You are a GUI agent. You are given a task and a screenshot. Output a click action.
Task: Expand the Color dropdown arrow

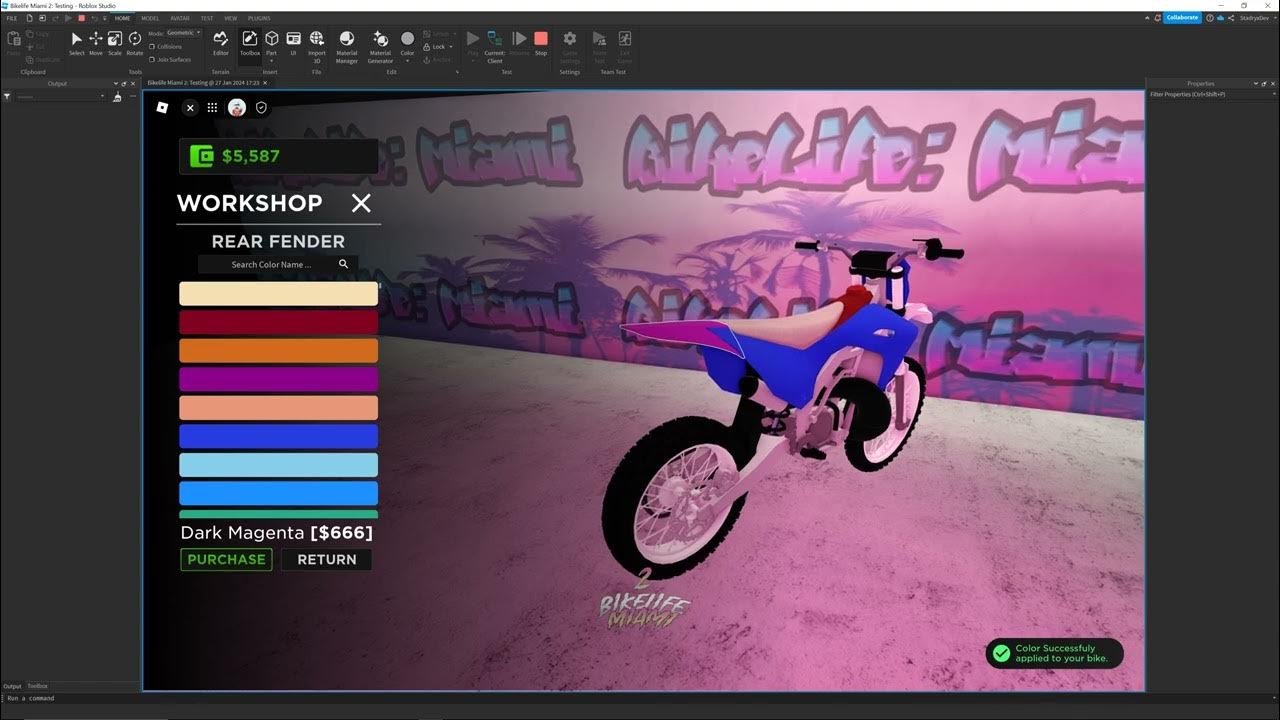(407, 59)
